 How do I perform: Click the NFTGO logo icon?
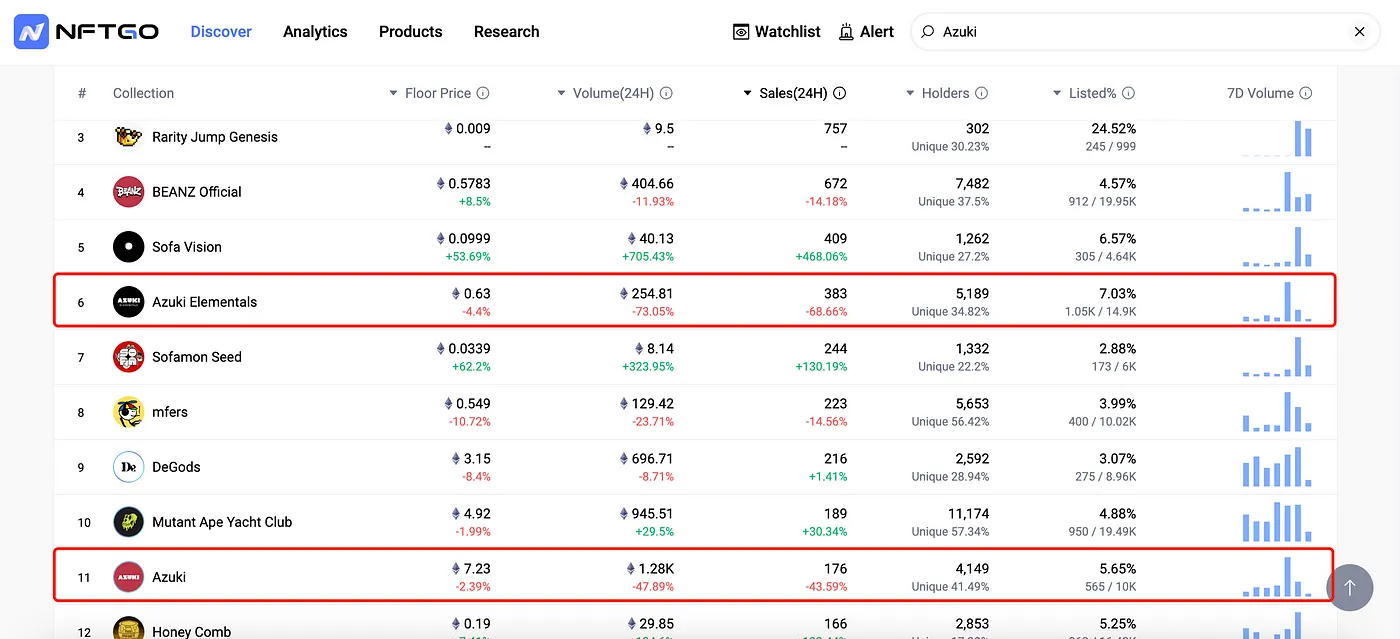click(x=32, y=32)
